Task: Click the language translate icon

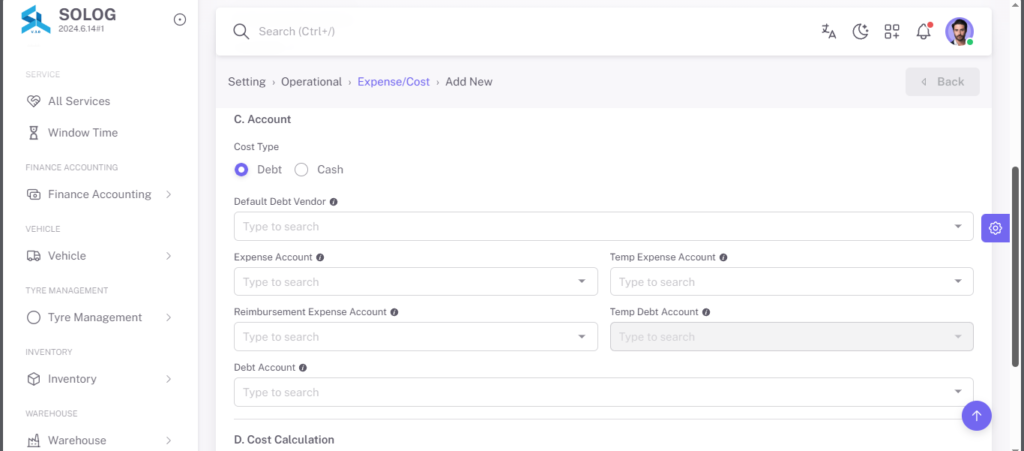Action: point(829,31)
